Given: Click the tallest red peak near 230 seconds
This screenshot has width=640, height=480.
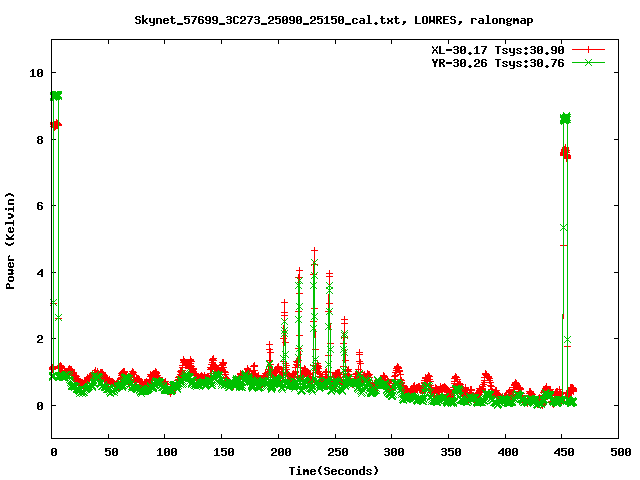Looking at the screenshot, I should [x=314, y=251].
